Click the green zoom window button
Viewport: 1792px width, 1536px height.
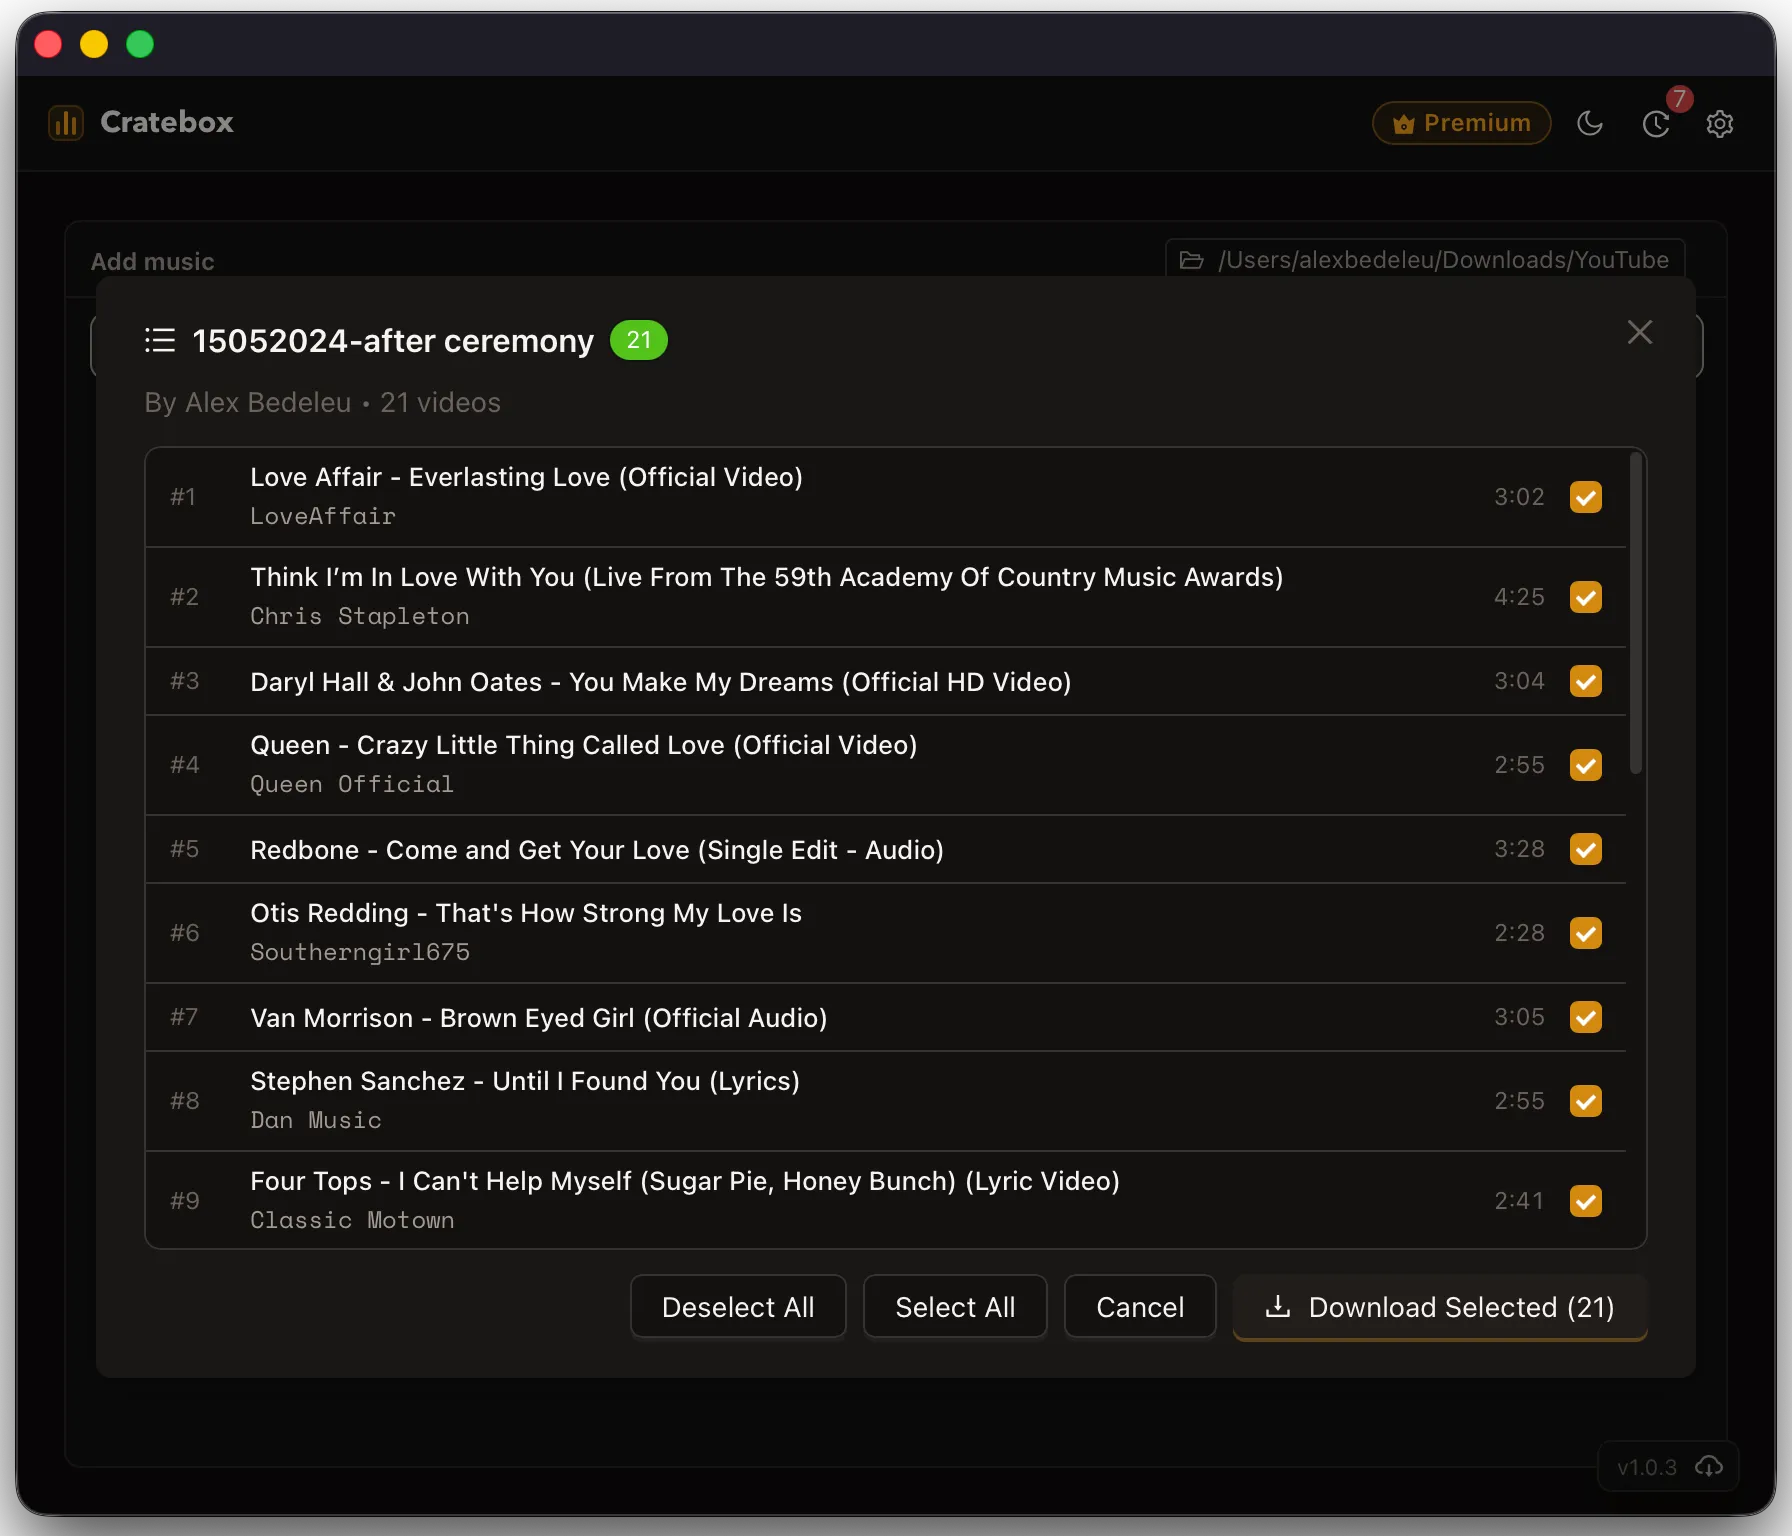click(140, 44)
